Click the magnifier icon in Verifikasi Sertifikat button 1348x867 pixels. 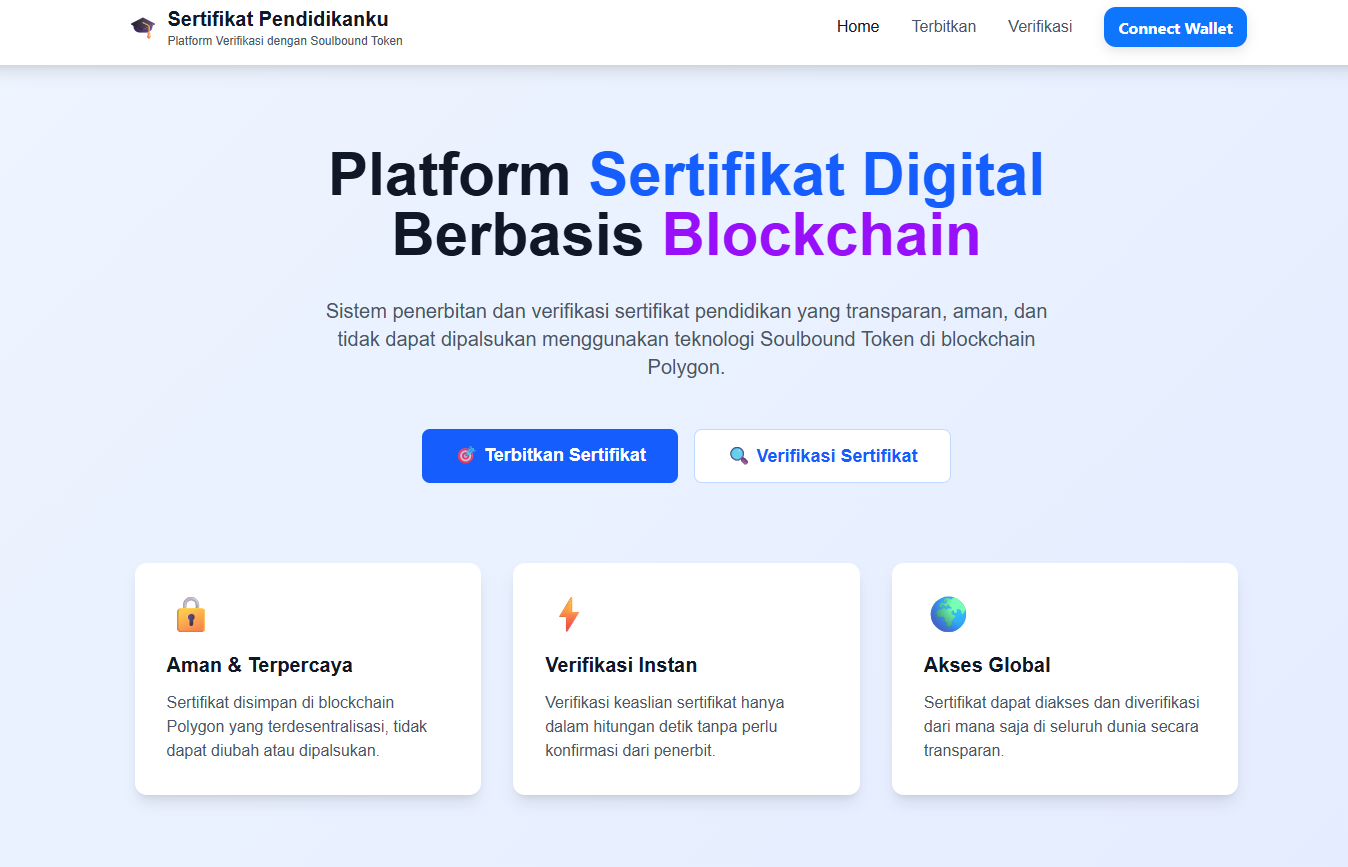739,455
